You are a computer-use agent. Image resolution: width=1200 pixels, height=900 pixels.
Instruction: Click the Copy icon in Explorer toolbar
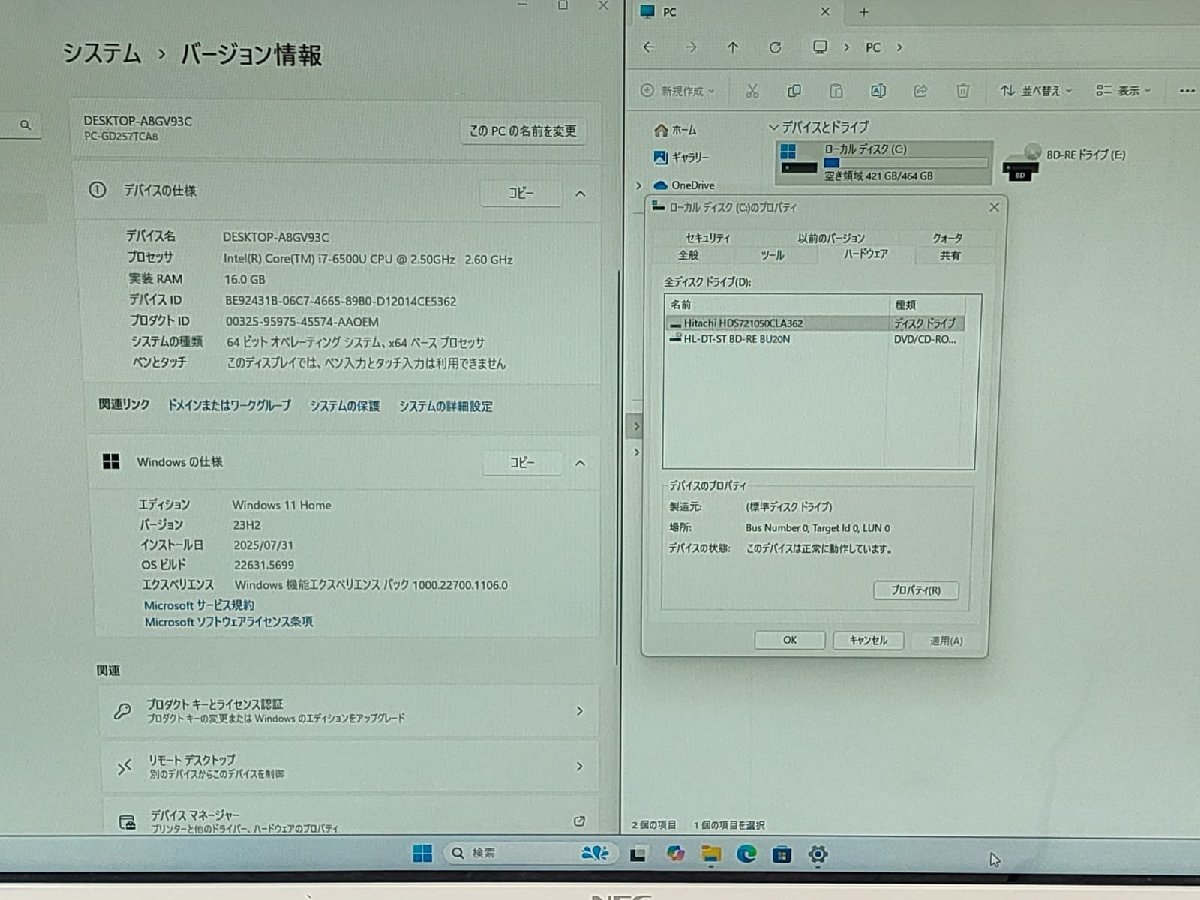tap(794, 91)
